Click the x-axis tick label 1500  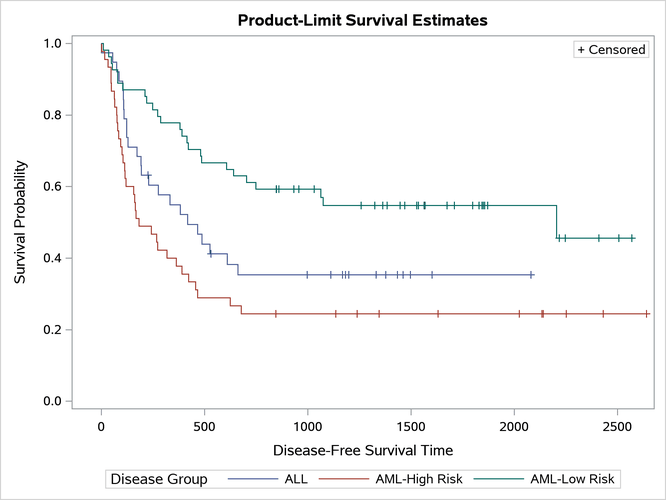tap(411, 424)
